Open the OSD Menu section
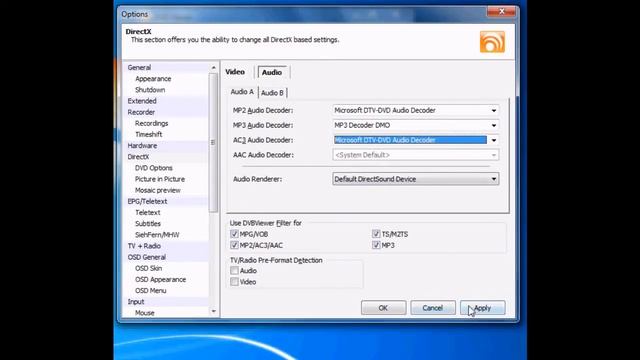Screen dimensions: 640x360 151,291
